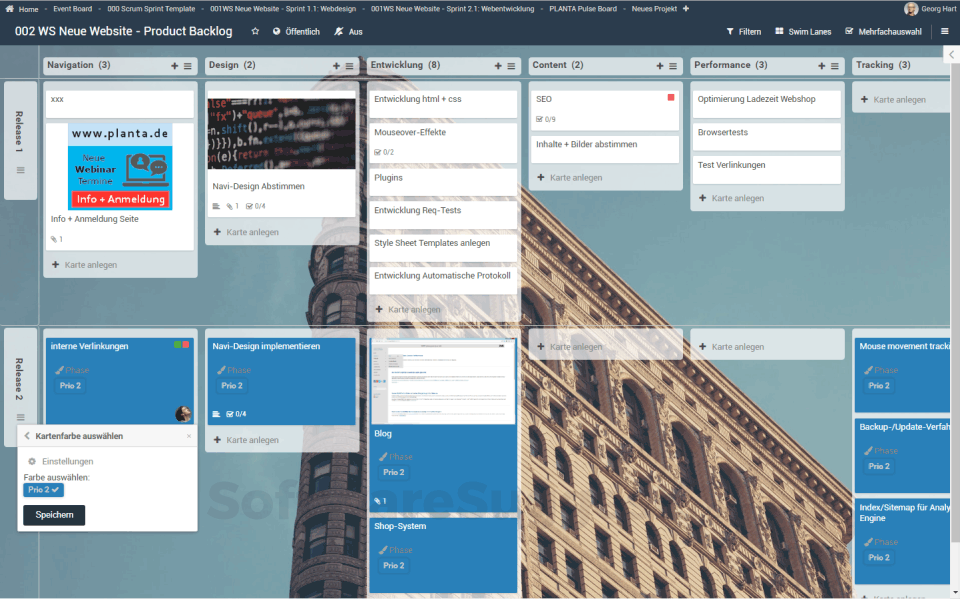Screen dimensions: 960x599
Task: Open Design column list menu
Action: (x=350, y=66)
